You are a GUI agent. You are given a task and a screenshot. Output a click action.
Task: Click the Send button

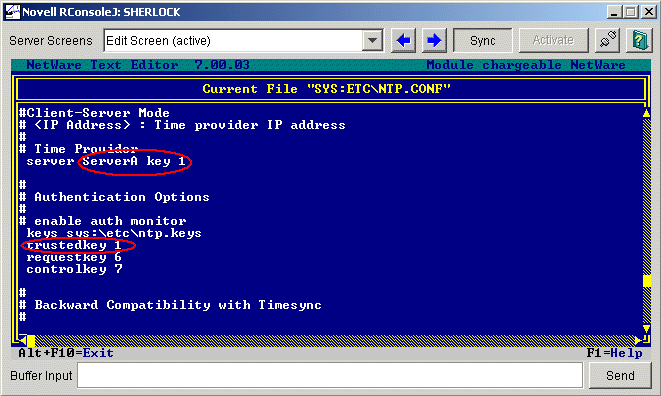click(x=620, y=375)
